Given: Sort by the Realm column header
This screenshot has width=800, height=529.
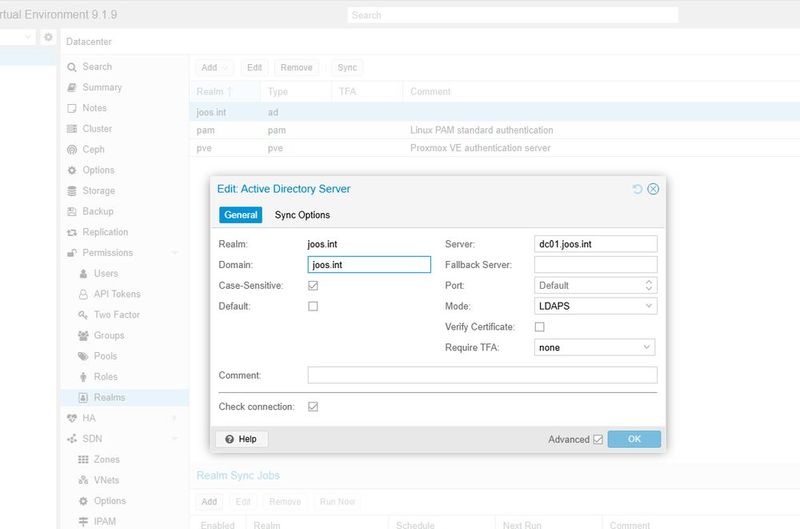Looking at the screenshot, I should coord(224,92).
